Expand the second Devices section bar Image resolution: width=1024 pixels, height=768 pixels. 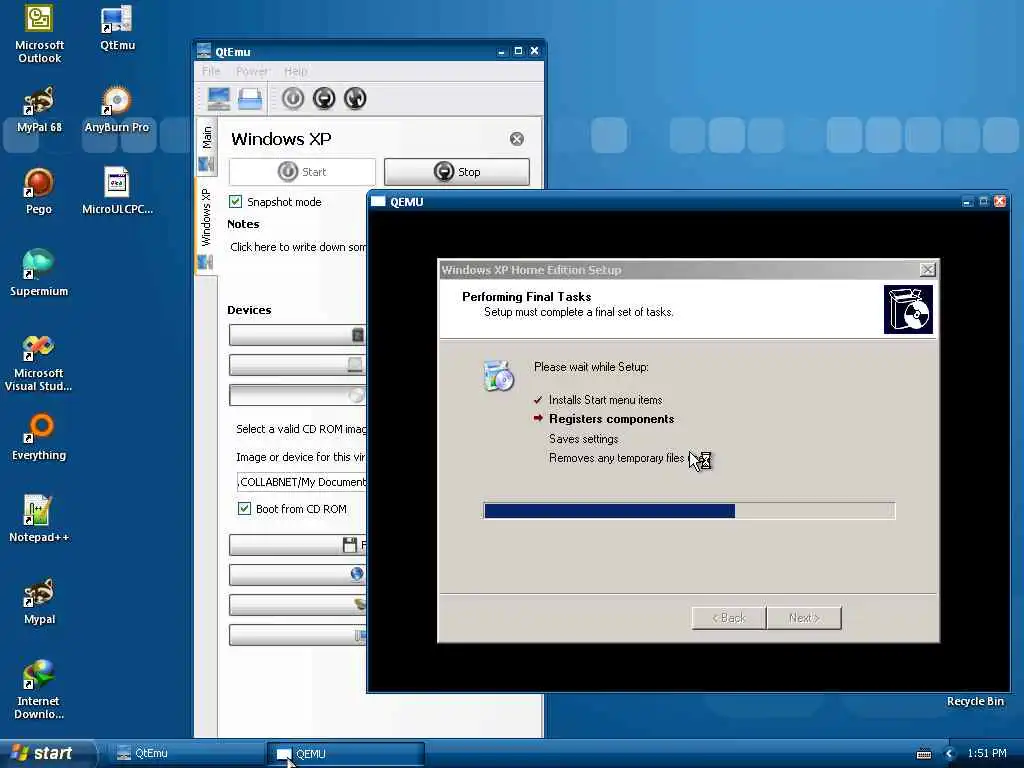point(297,365)
